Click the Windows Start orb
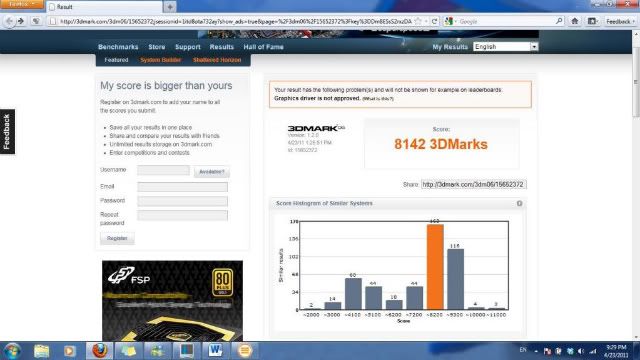 click(12, 351)
